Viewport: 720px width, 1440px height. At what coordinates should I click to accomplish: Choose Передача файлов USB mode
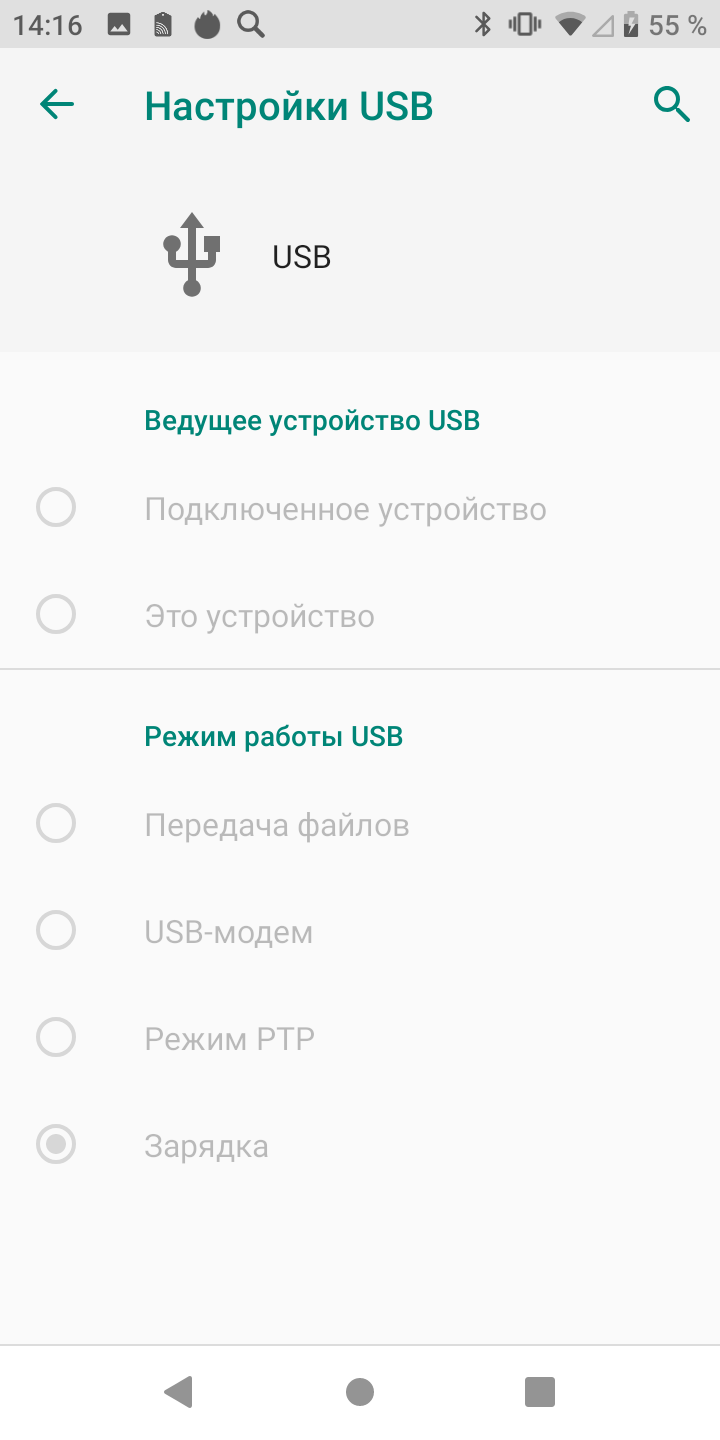(x=56, y=825)
